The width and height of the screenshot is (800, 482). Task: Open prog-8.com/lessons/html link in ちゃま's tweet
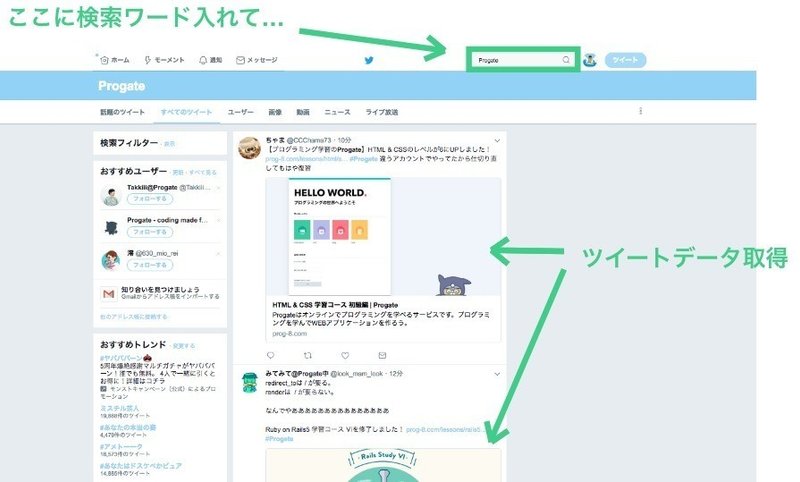tap(306, 159)
